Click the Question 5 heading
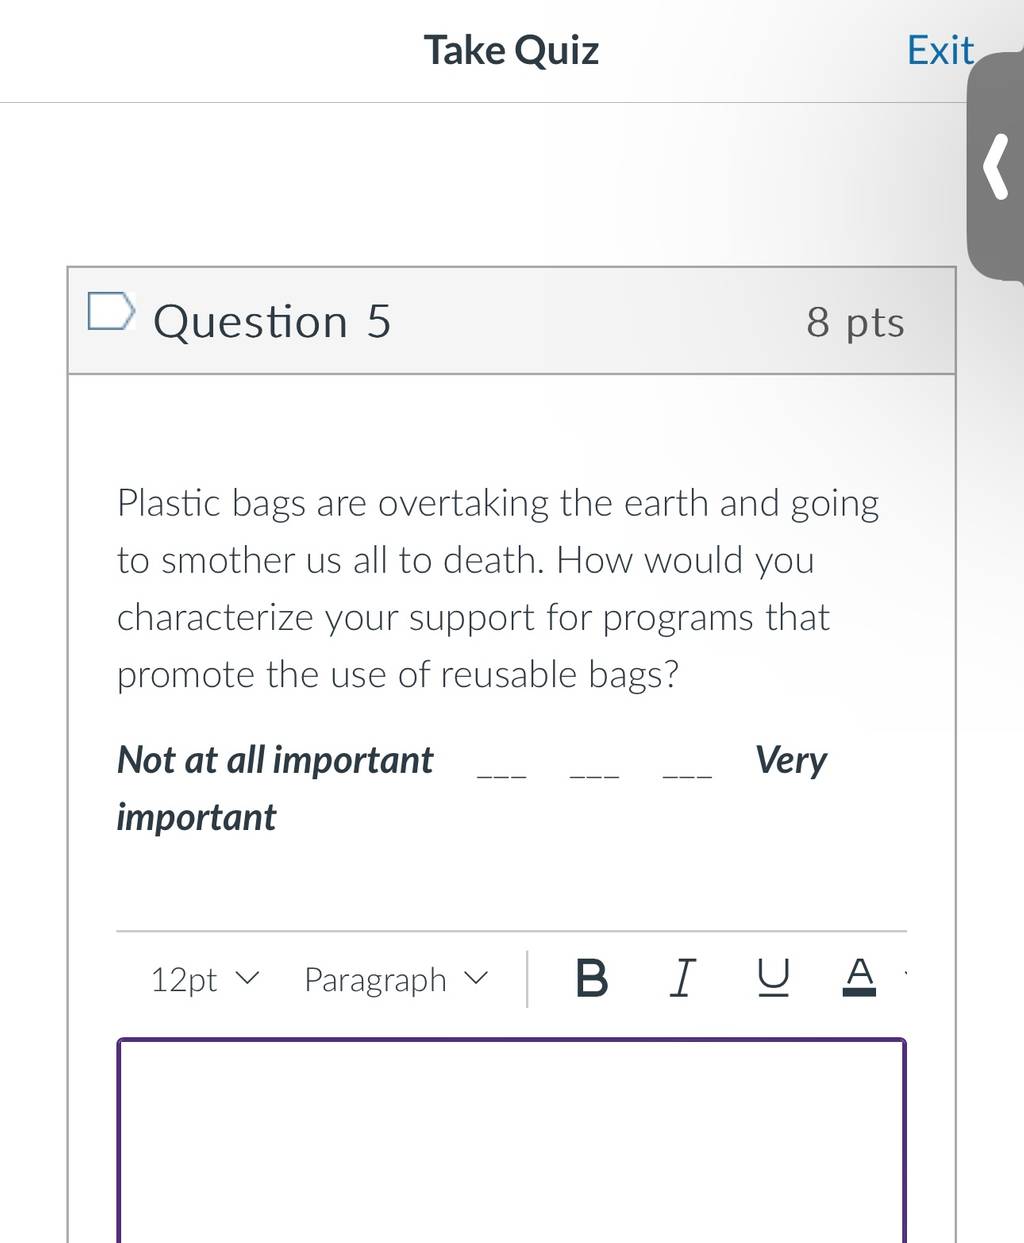 (x=272, y=322)
